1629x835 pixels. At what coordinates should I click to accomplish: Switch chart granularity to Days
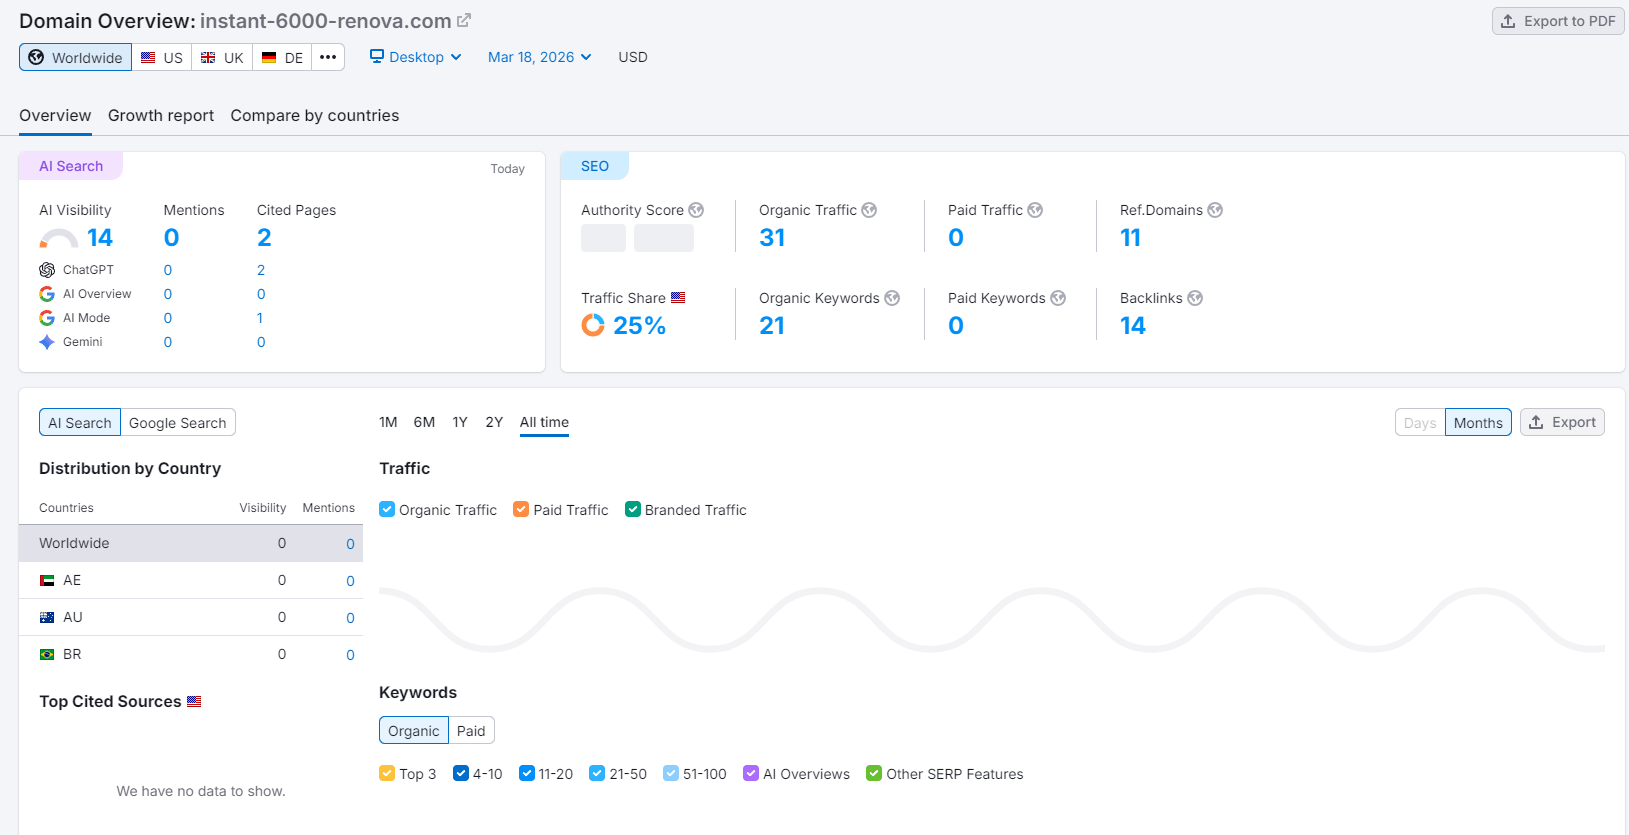1420,423
